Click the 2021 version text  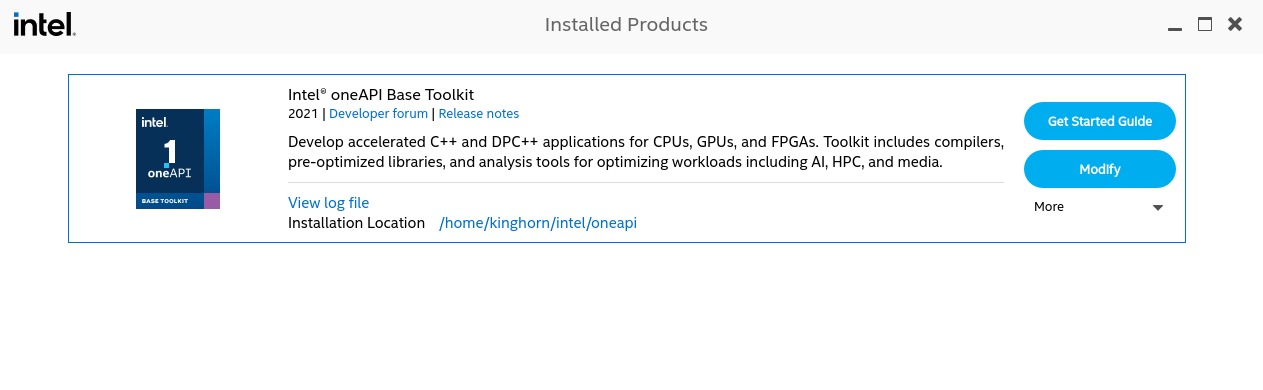303,114
